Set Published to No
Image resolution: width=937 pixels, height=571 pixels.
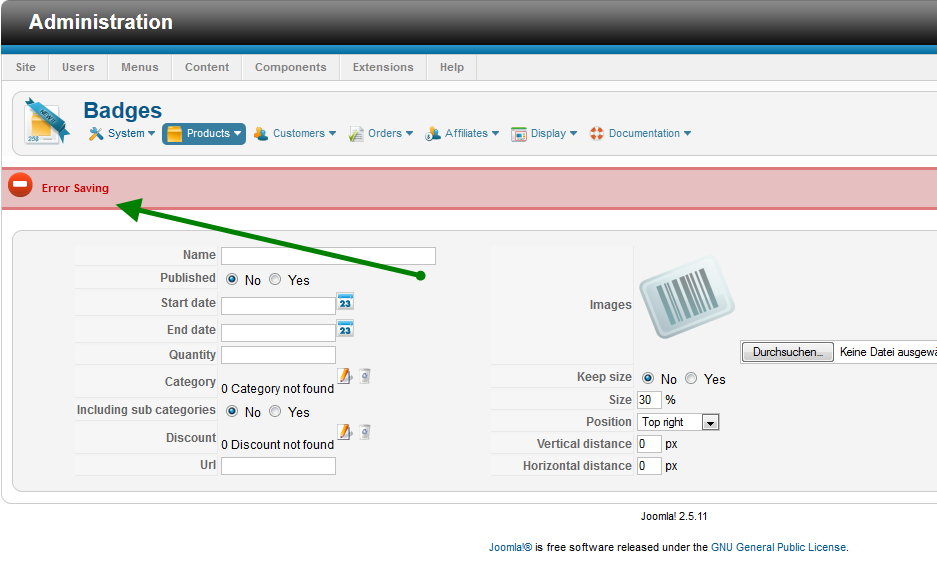(232, 279)
